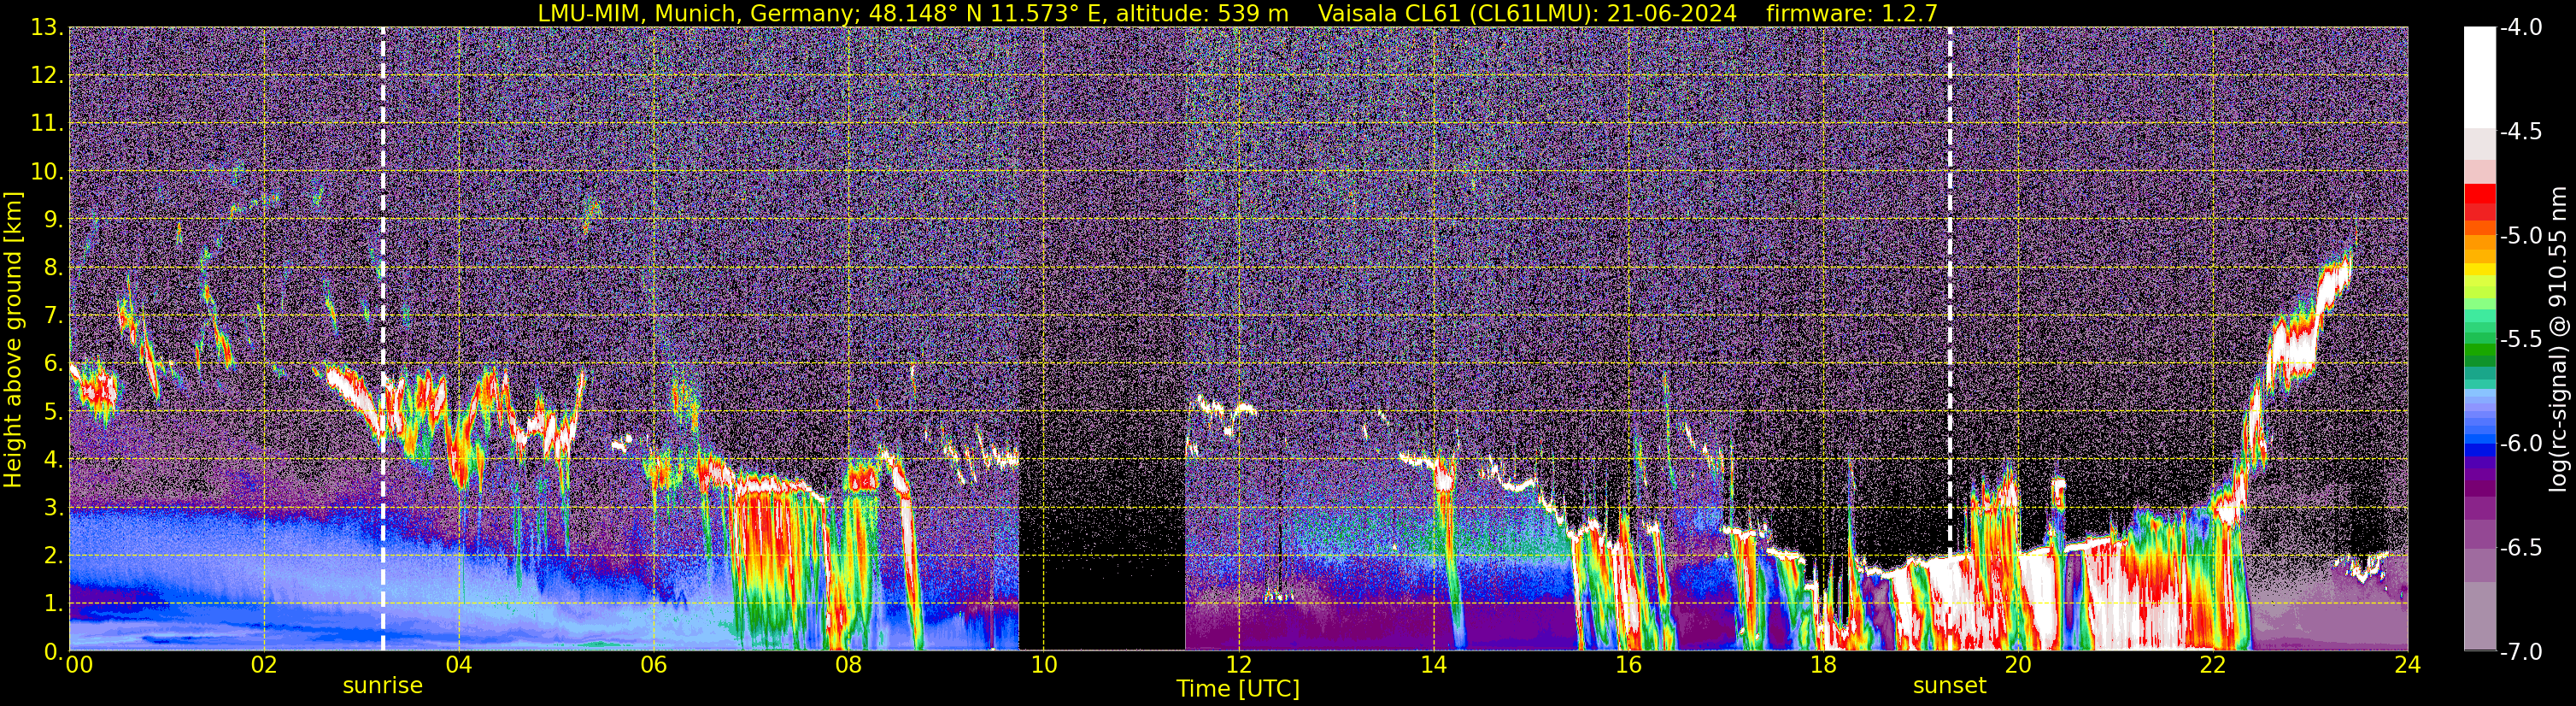Click the "Vaisala CL61 (CL61LMU): 21-06-2024" title text

[1528, 13]
